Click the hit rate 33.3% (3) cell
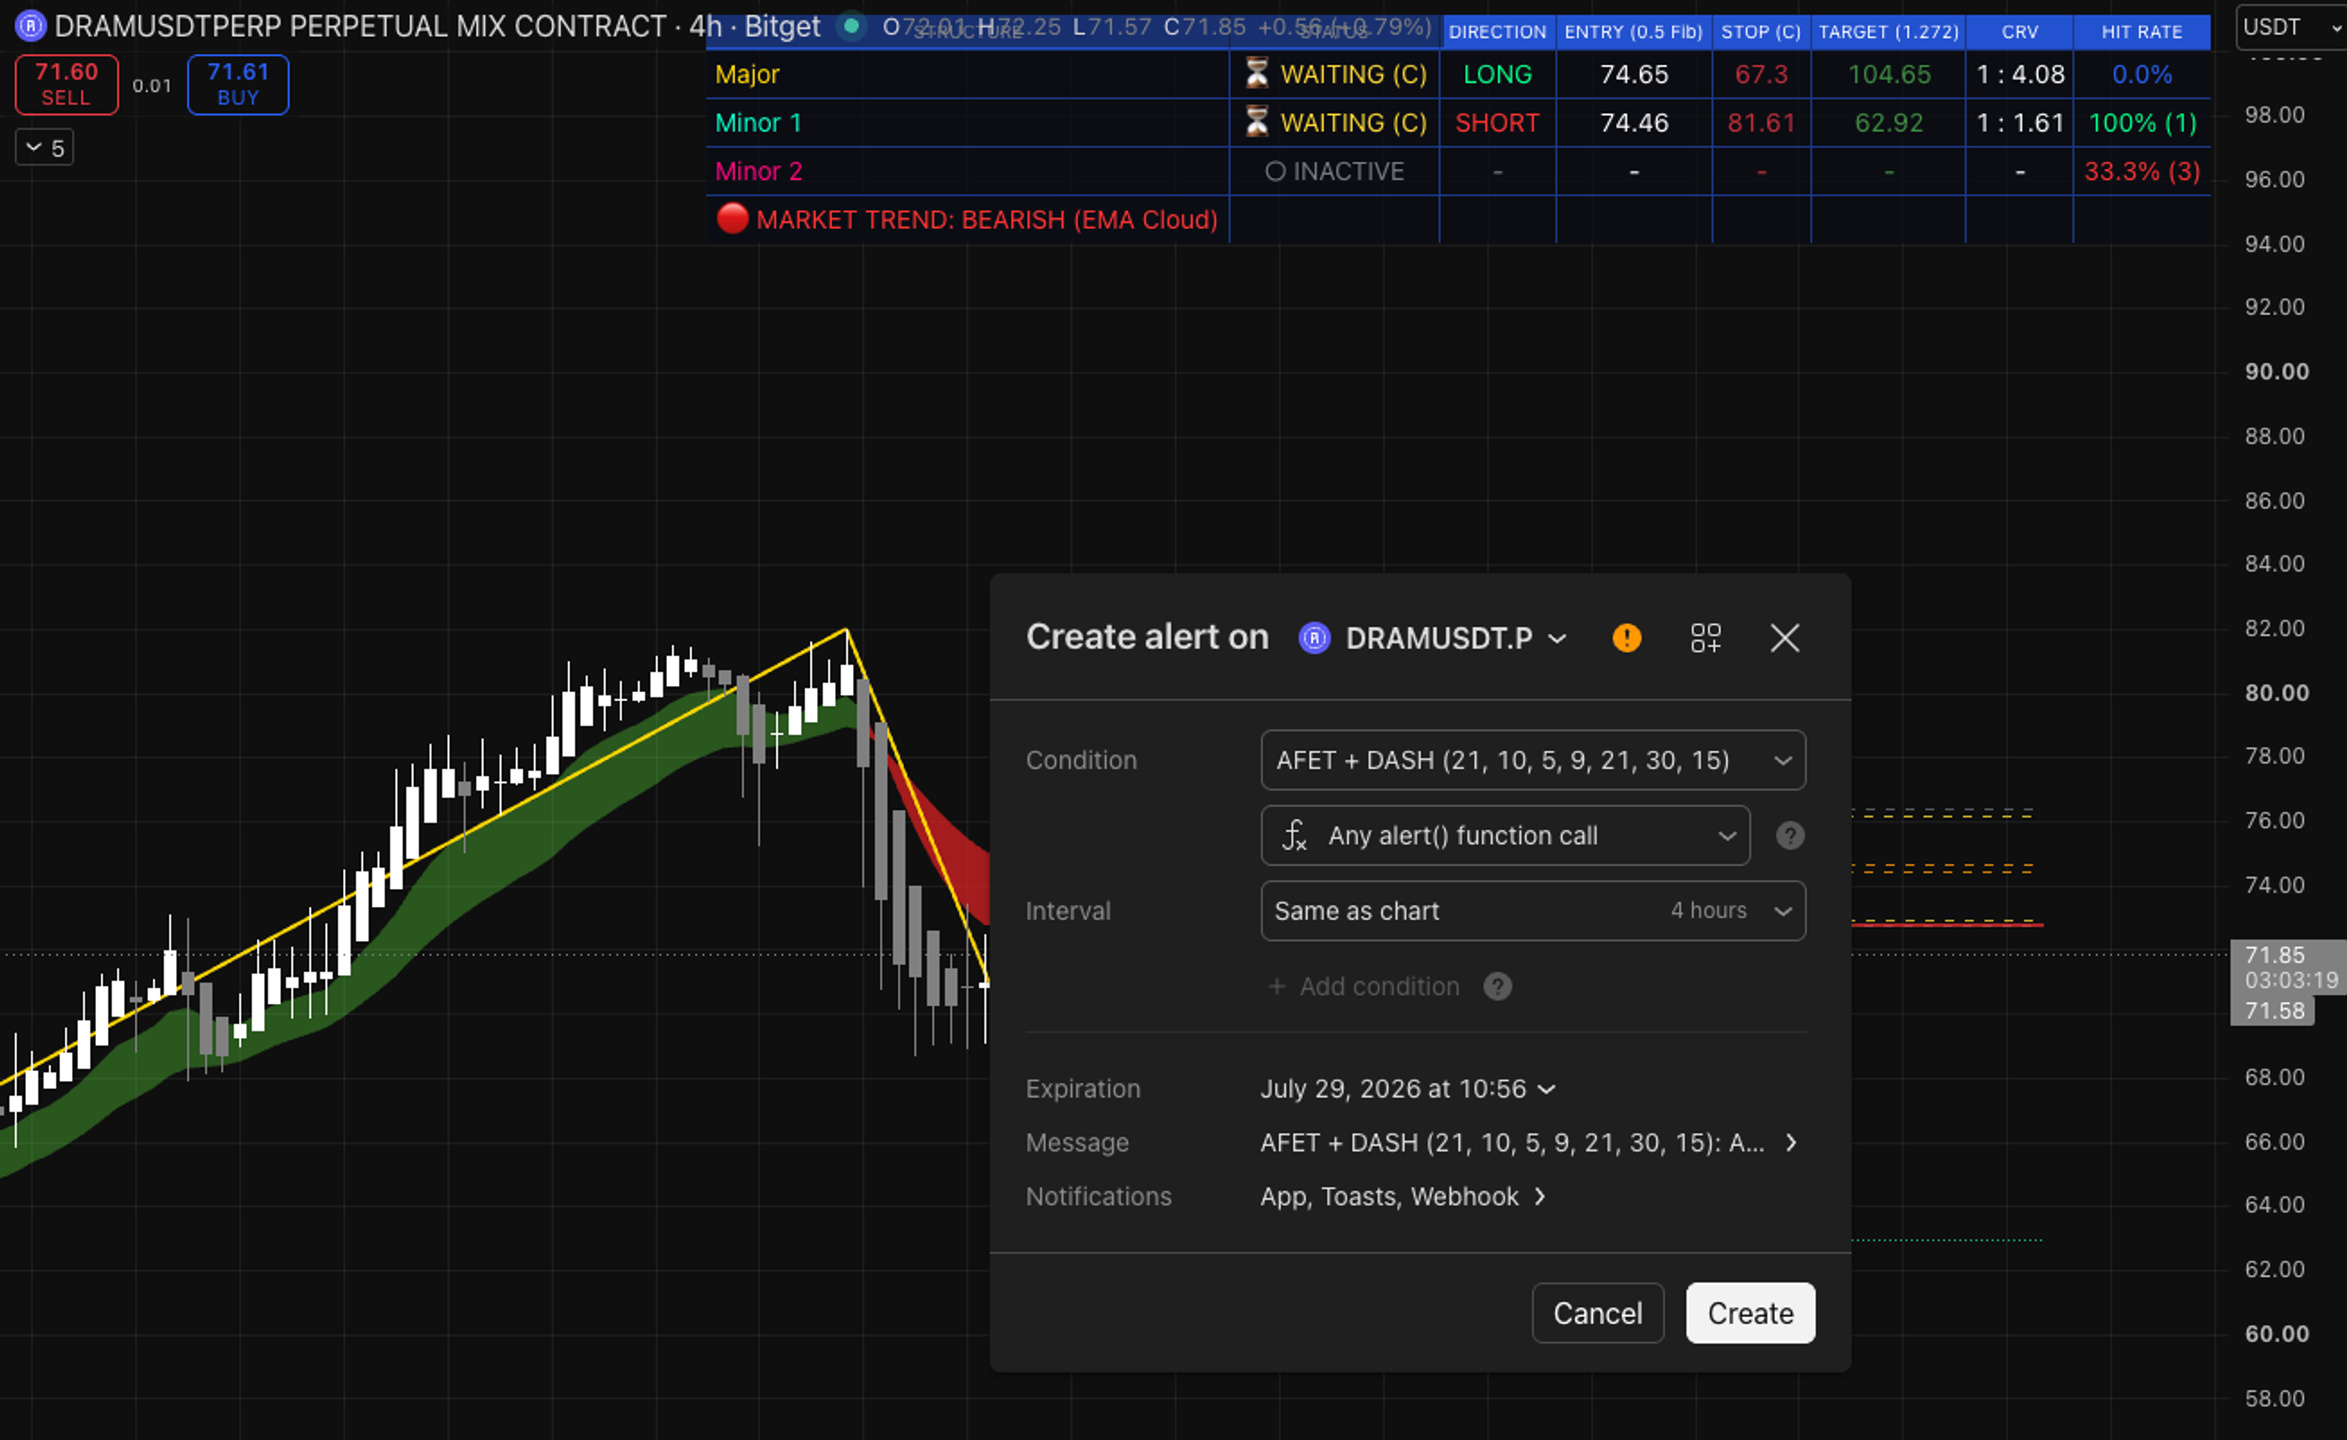Viewport: 2347px width, 1440px height. pyautogui.click(x=2142, y=171)
